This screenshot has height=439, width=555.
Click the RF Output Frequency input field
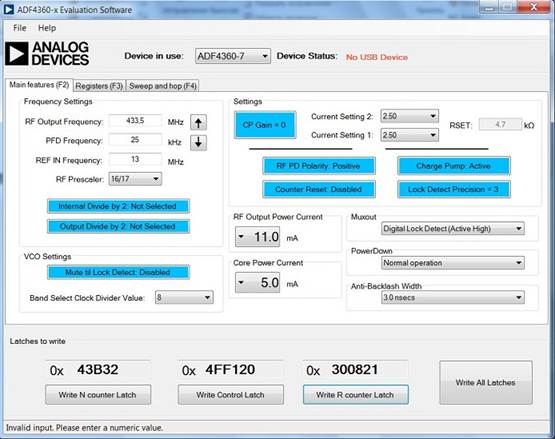pos(135,121)
